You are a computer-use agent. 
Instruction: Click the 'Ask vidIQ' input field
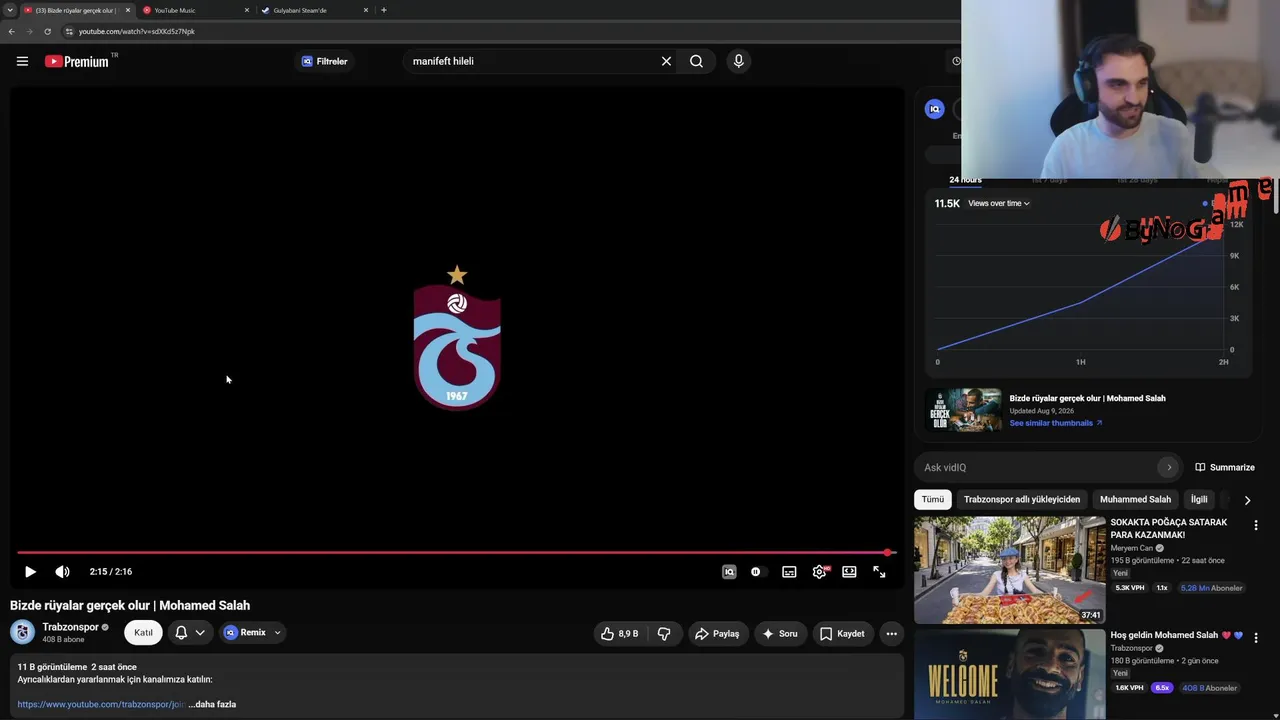1040,467
